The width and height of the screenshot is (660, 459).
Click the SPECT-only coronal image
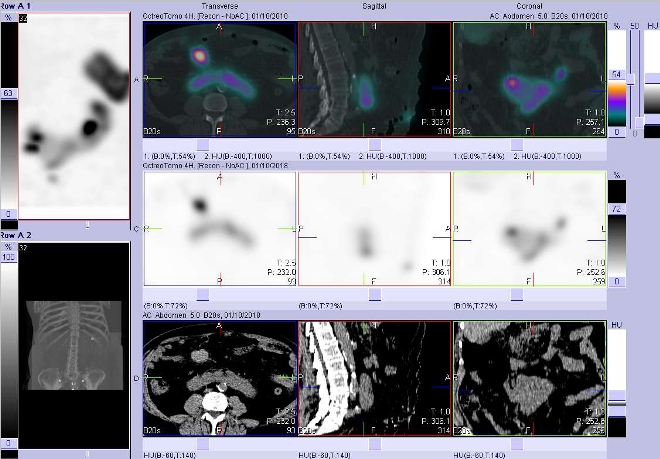tap(529, 230)
